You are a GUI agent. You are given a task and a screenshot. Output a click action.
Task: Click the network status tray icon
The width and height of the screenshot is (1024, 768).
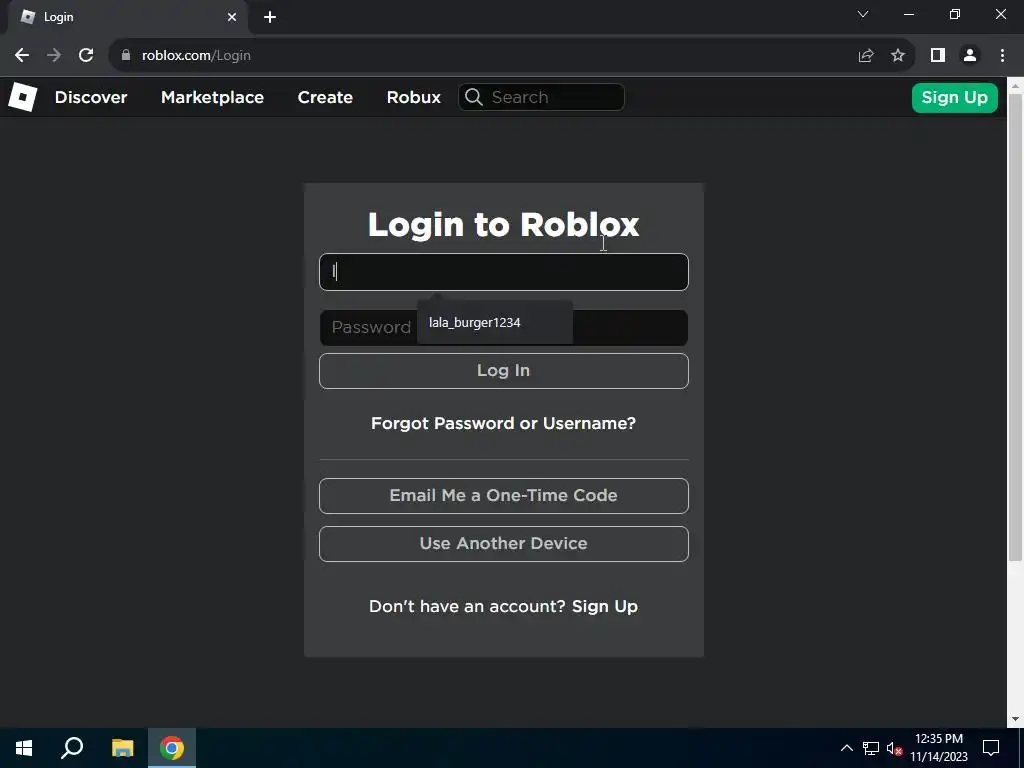[871, 748]
